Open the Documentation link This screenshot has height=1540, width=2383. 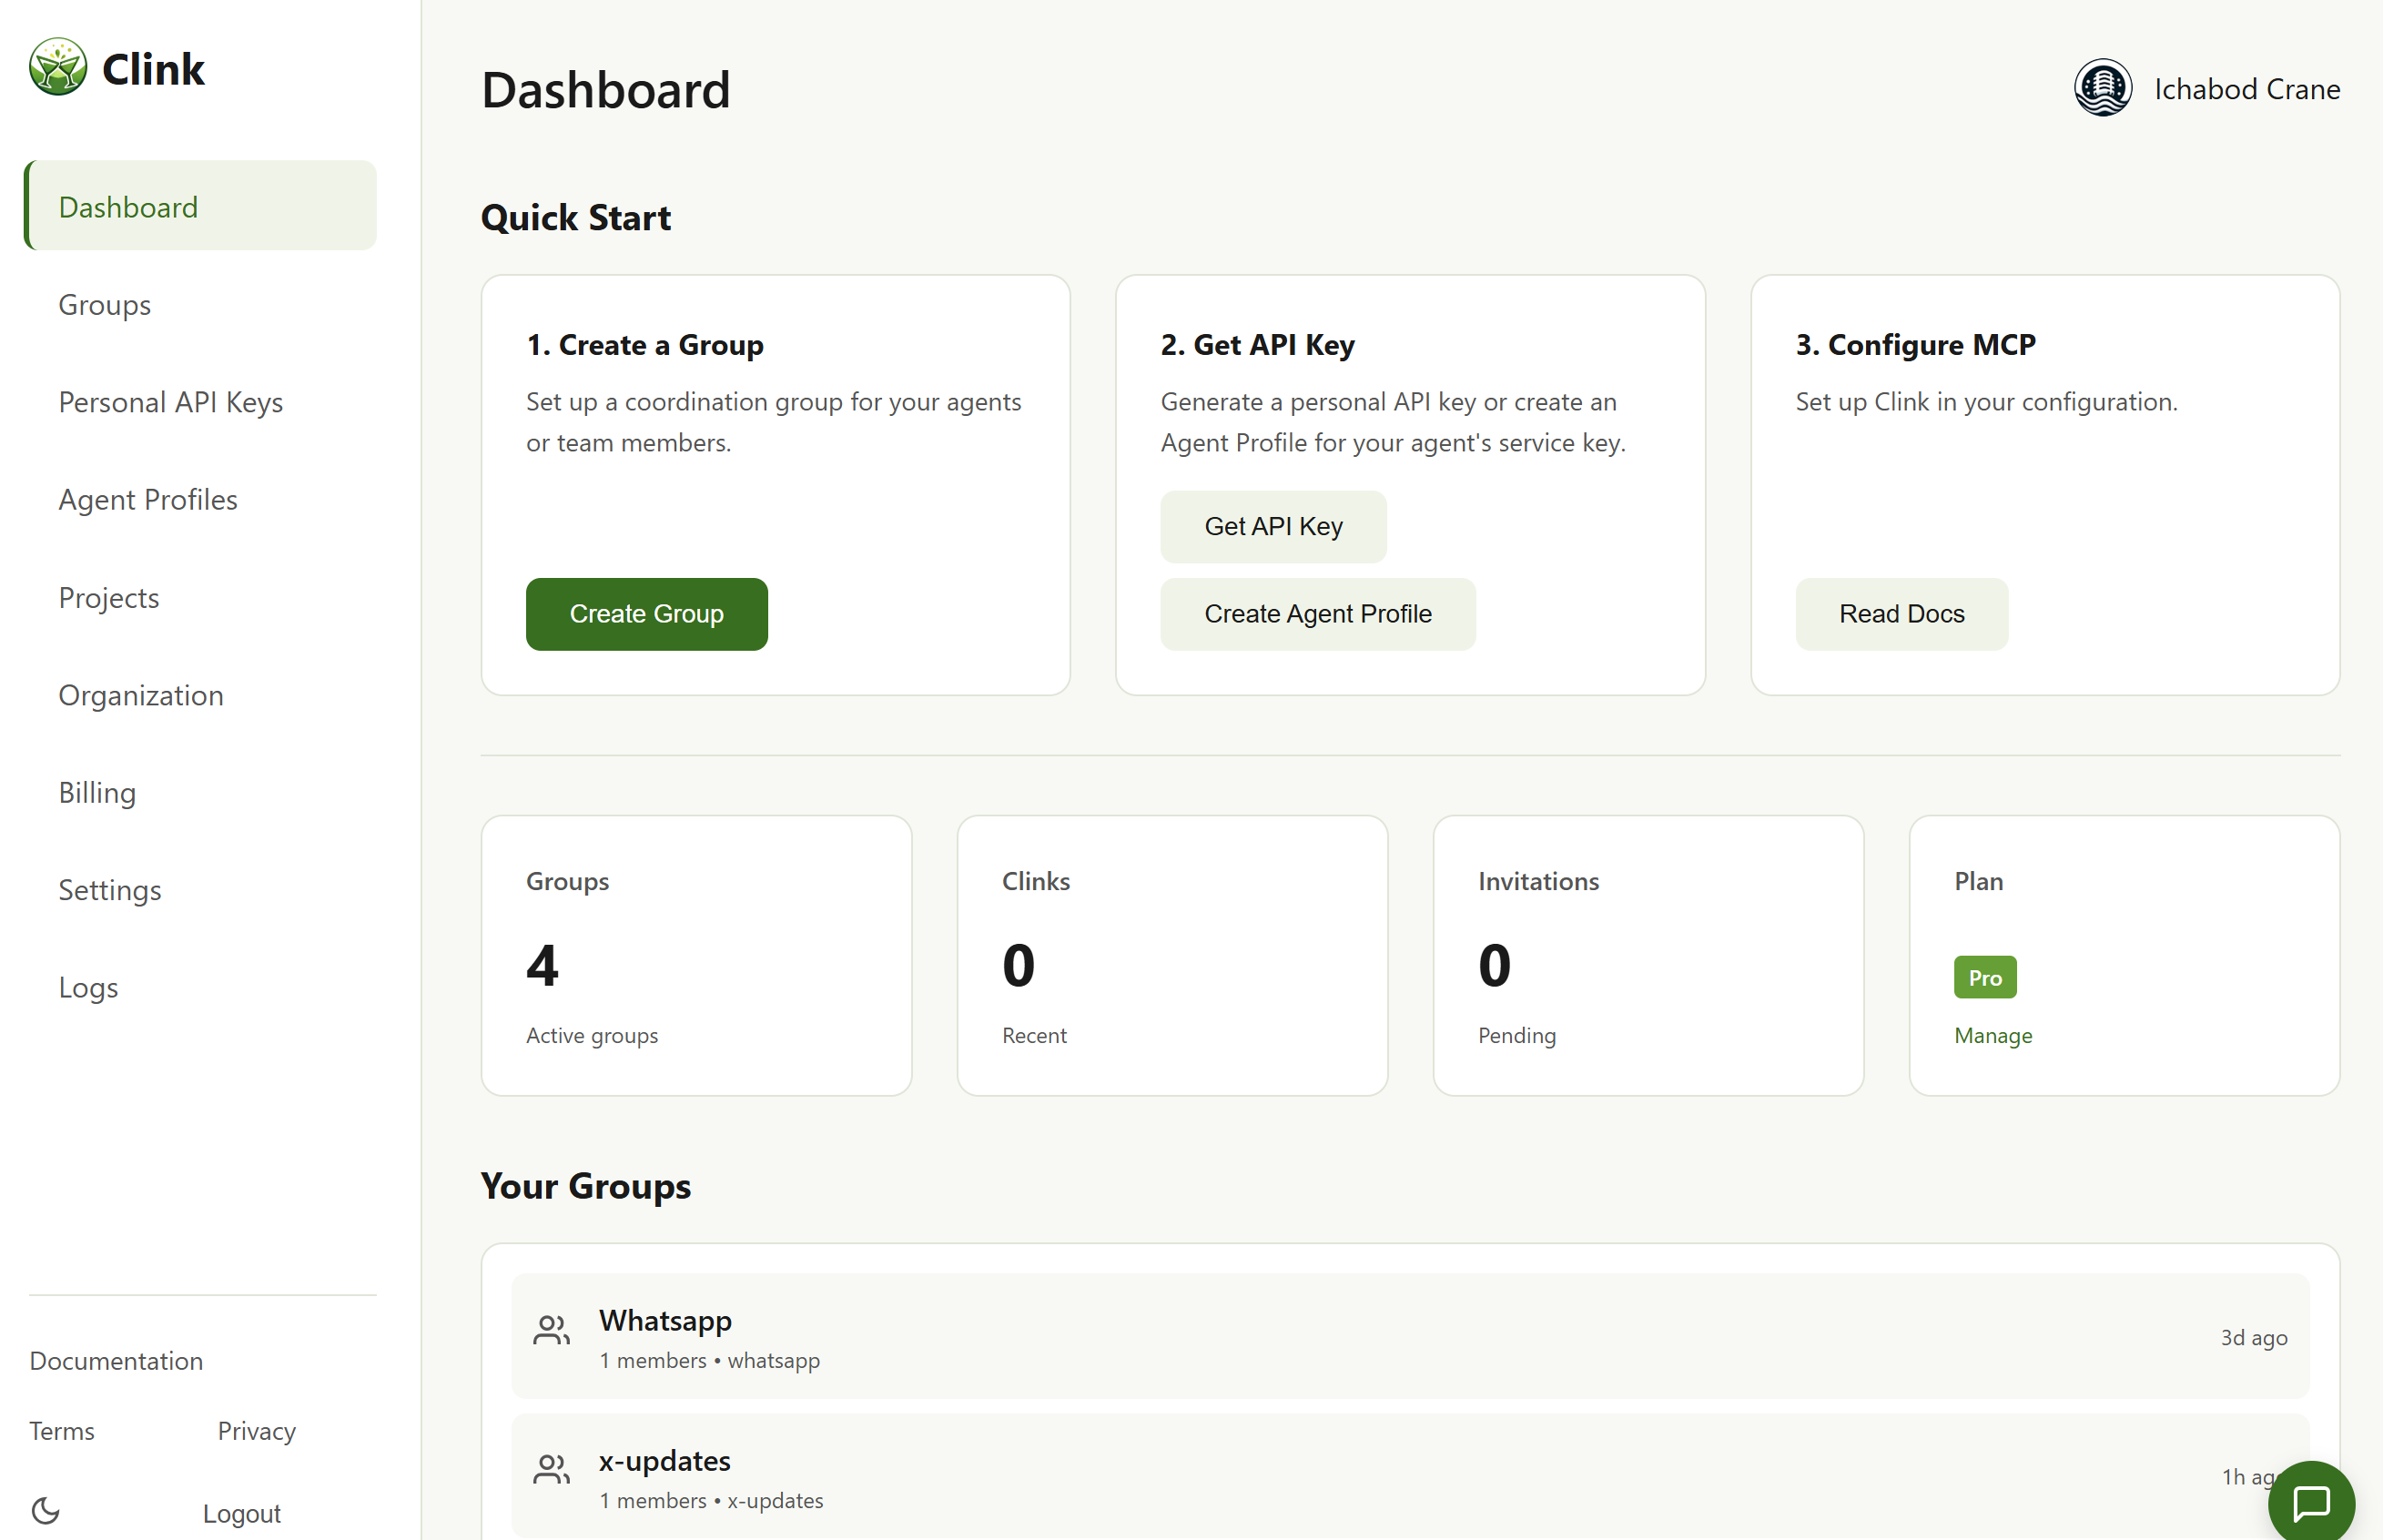click(x=116, y=1360)
